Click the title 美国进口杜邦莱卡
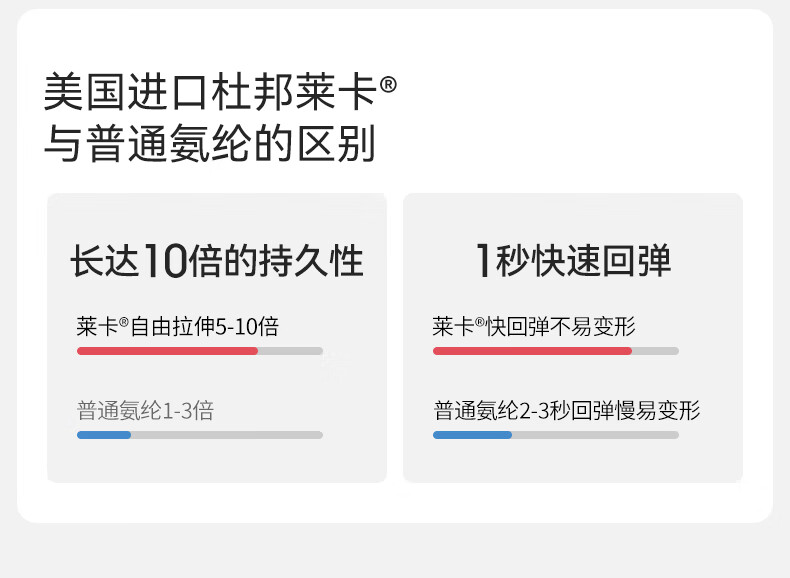Viewport: 790px width, 578px height. point(210,95)
